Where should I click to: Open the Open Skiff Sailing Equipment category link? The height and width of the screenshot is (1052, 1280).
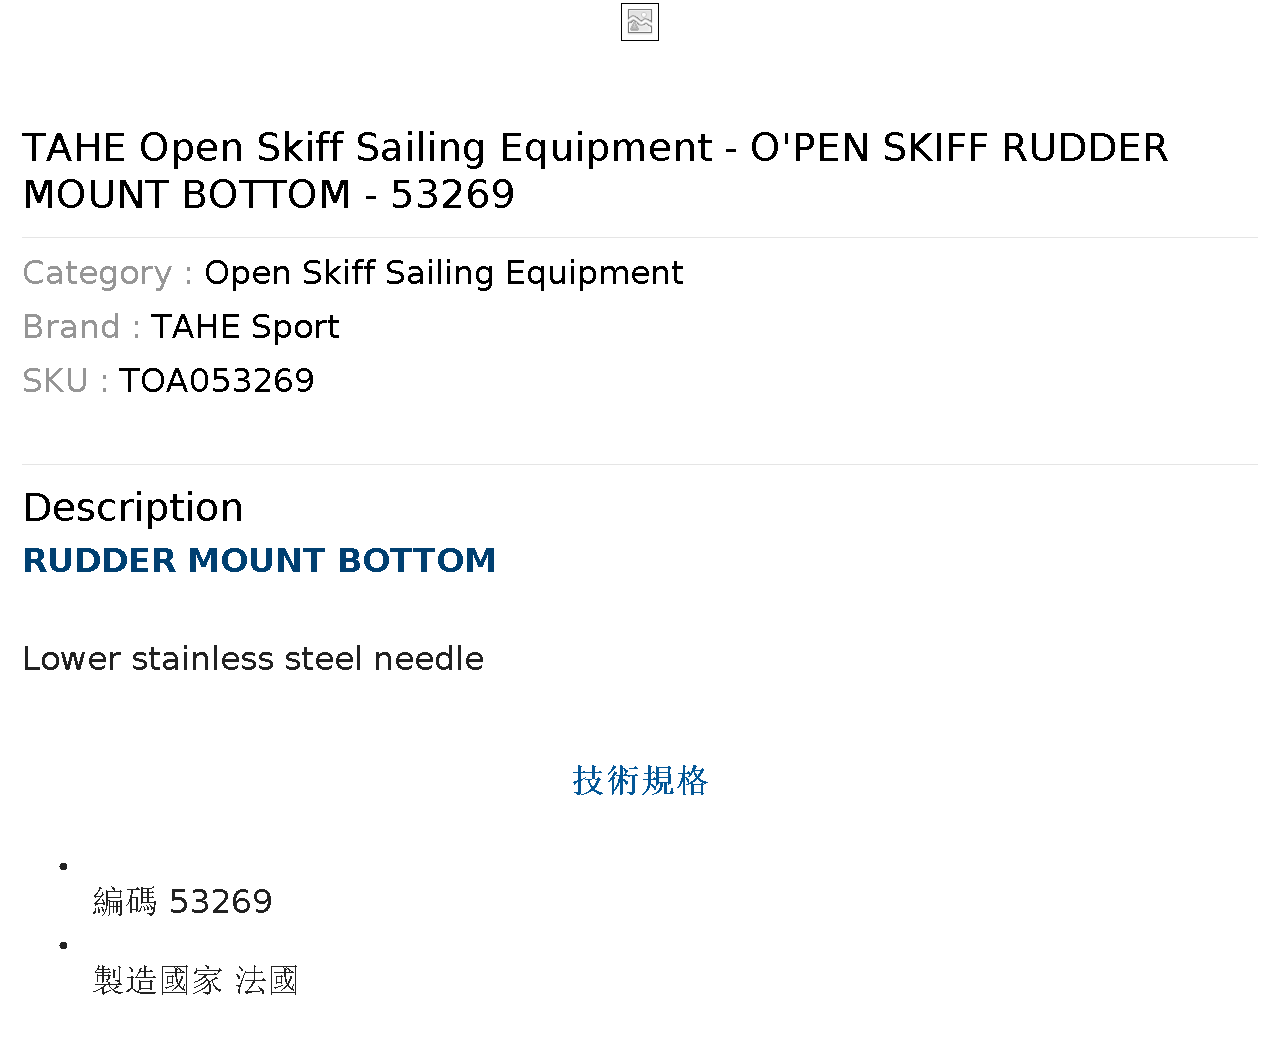[444, 273]
